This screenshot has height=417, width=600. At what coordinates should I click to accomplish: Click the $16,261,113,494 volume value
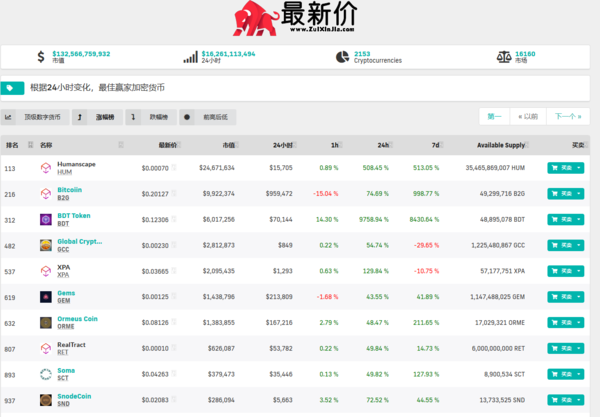(228, 54)
